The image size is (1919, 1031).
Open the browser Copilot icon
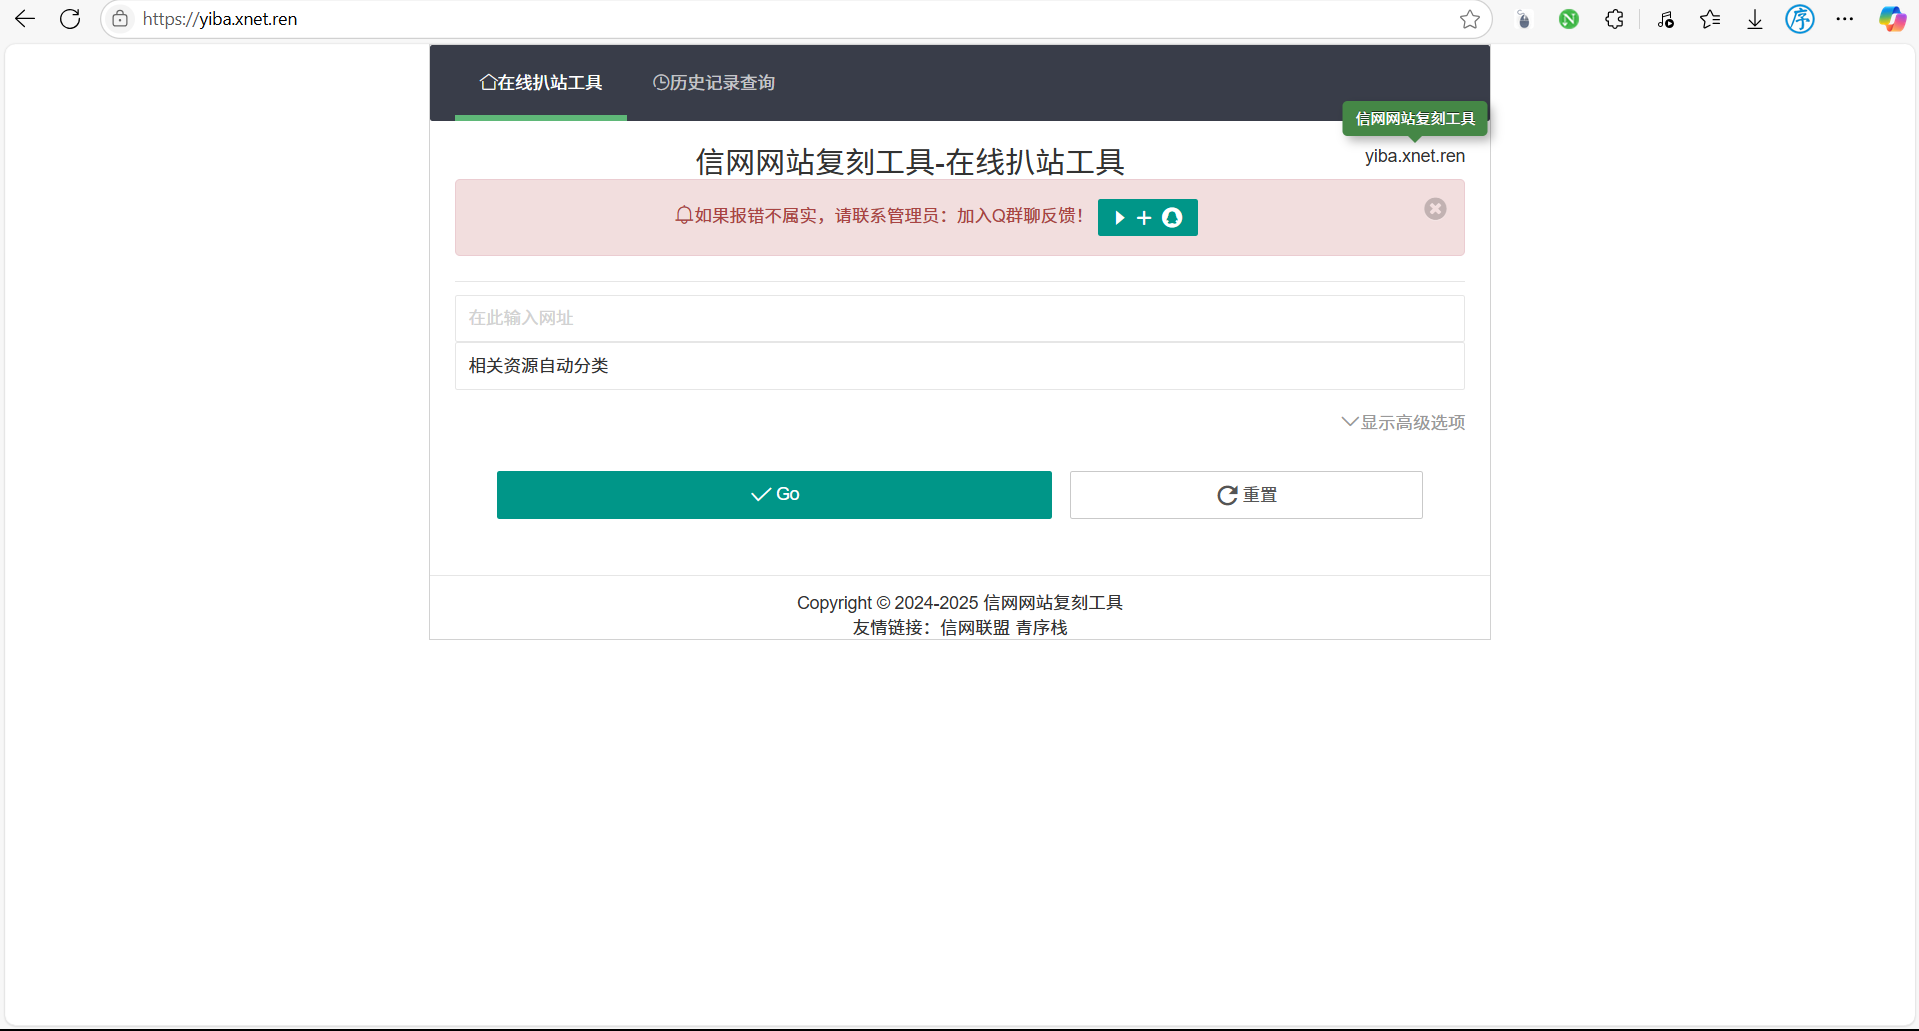[x=1891, y=19]
